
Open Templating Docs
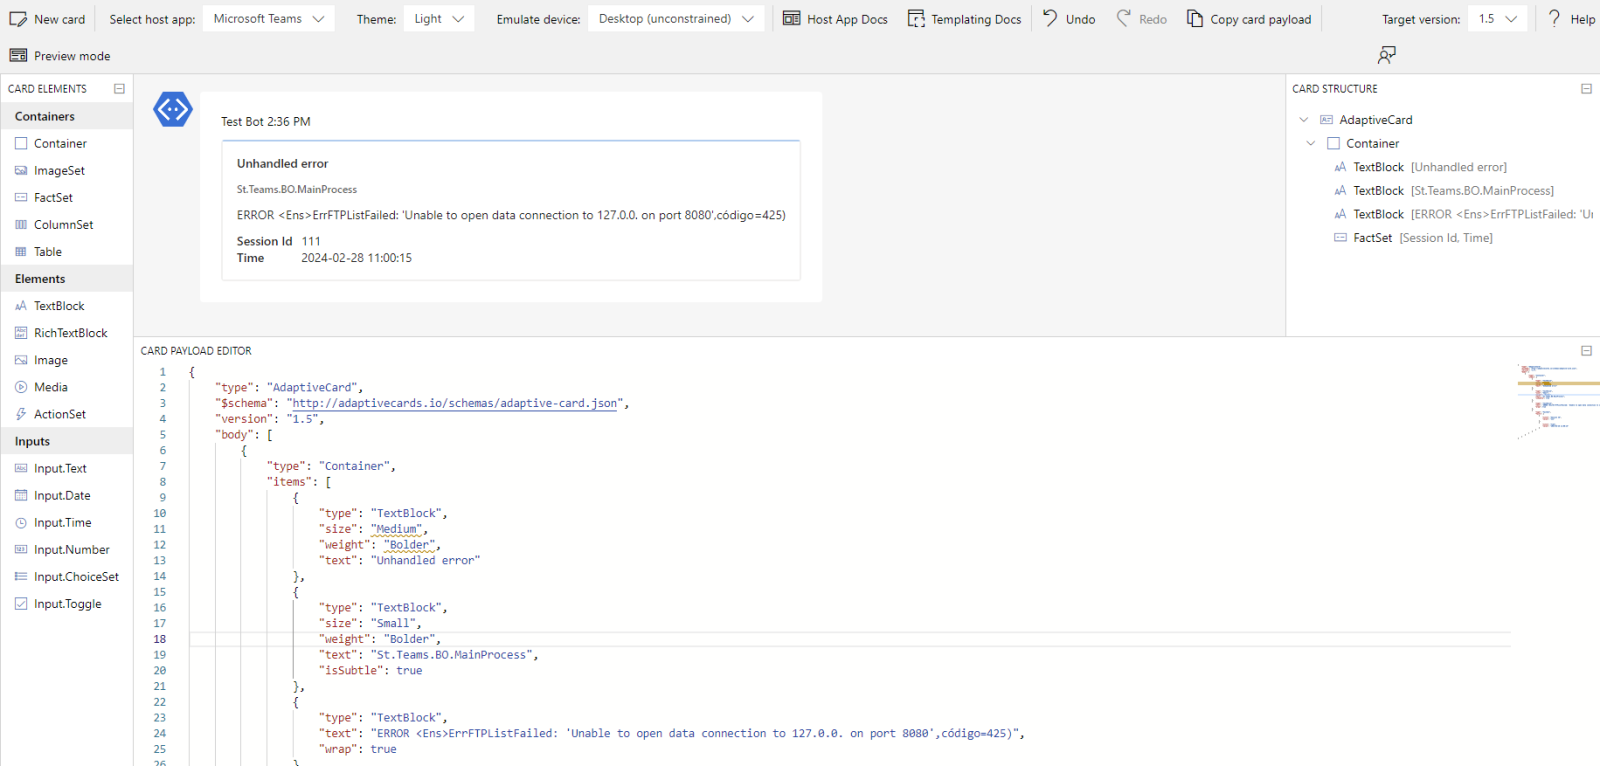964,19
